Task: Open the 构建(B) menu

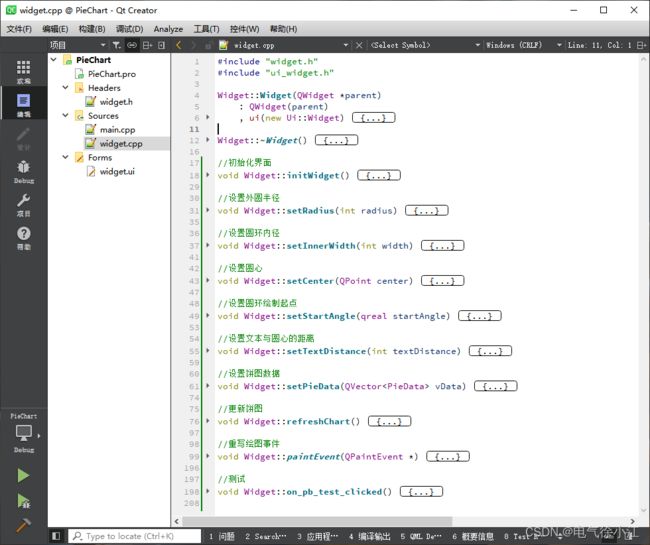Action: pyautogui.click(x=92, y=29)
